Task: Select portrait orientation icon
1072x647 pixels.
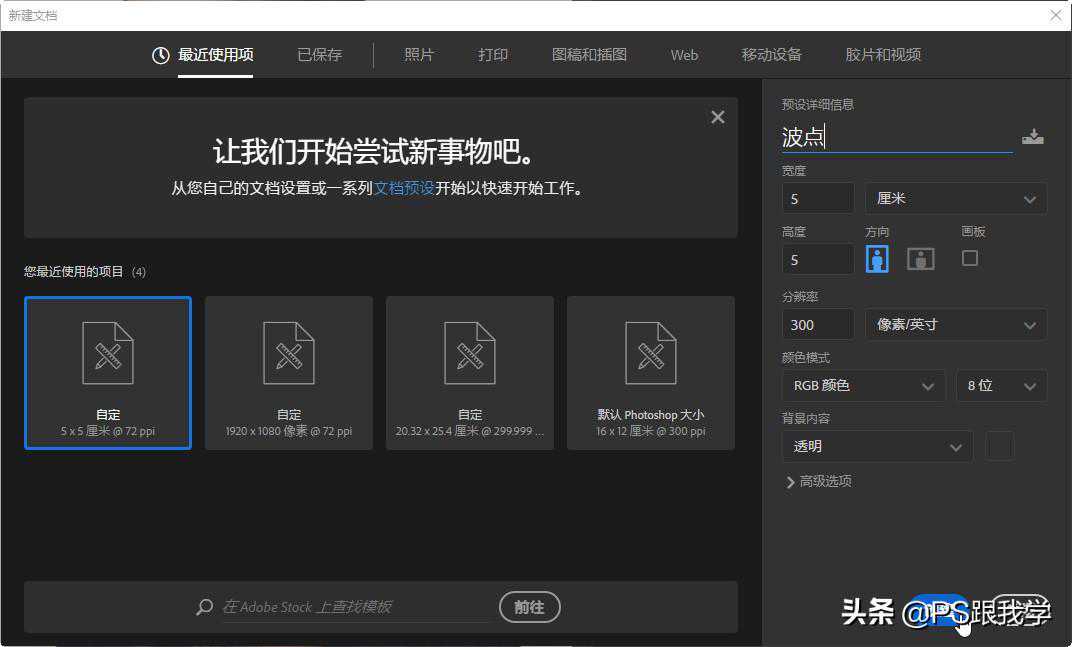Action: click(x=877, y=259)
